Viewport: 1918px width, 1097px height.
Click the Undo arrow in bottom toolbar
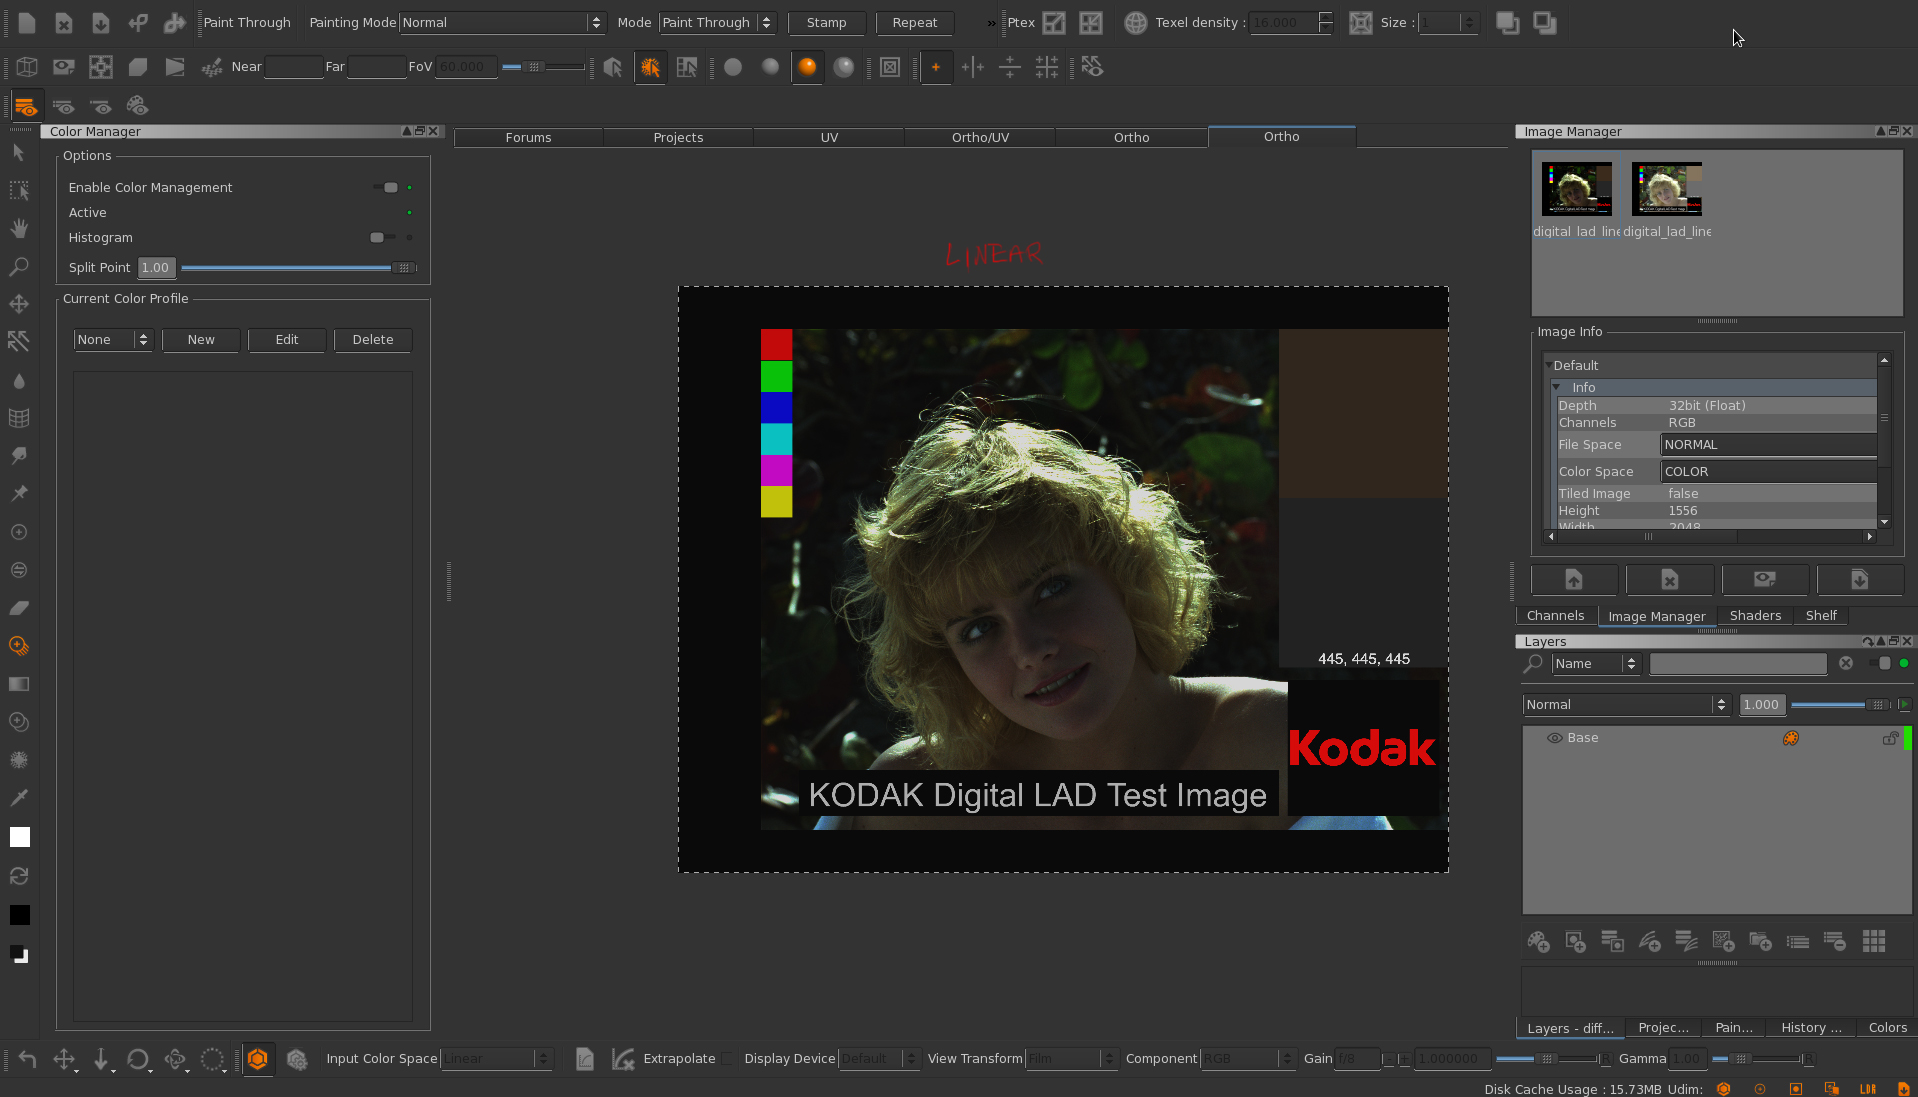coord(27,1059)
